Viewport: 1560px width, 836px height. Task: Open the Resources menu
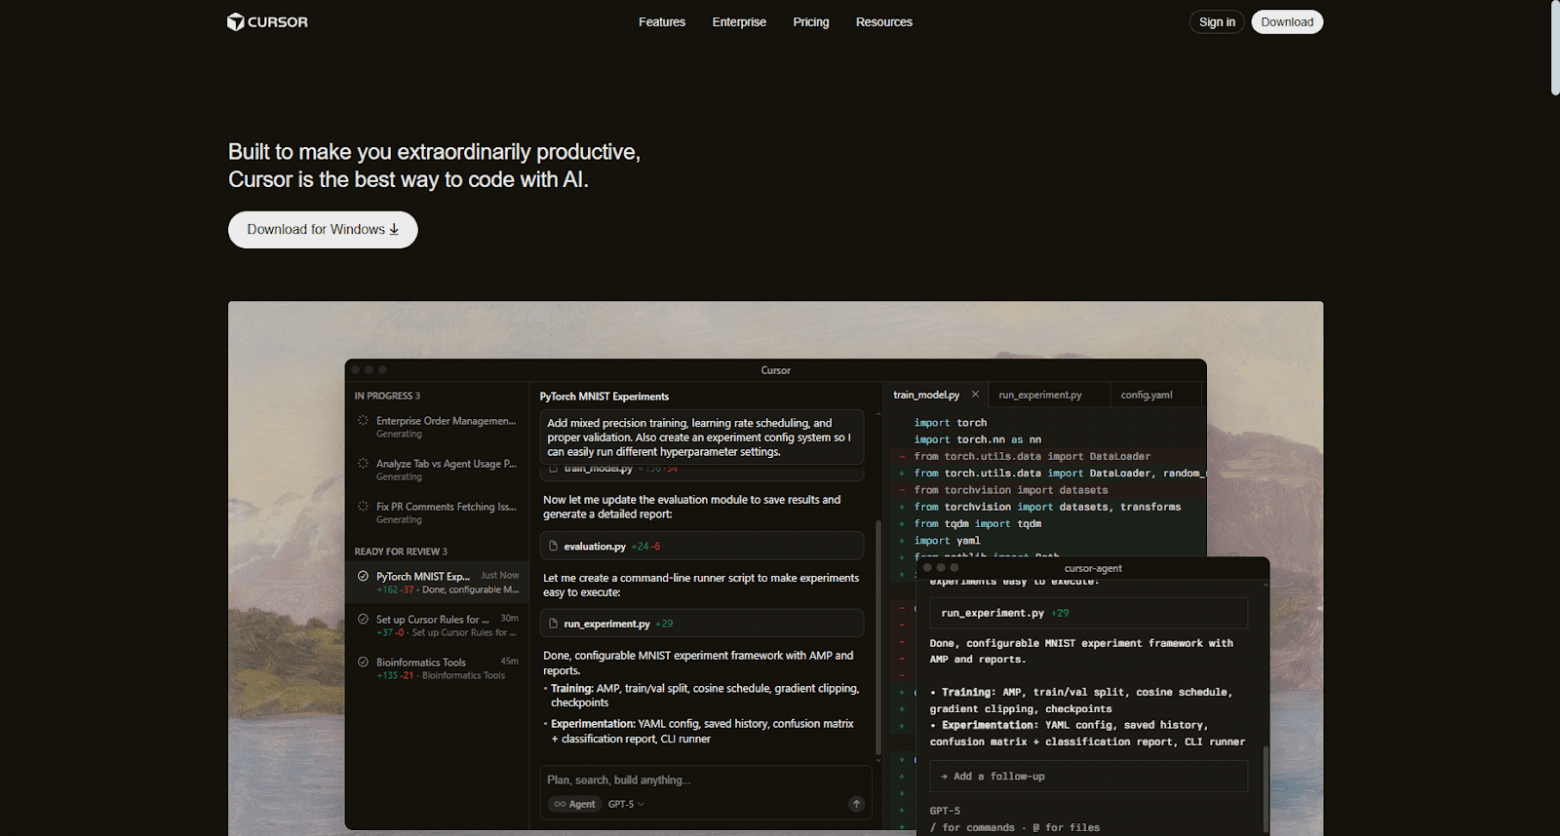[x=884, y=21]
